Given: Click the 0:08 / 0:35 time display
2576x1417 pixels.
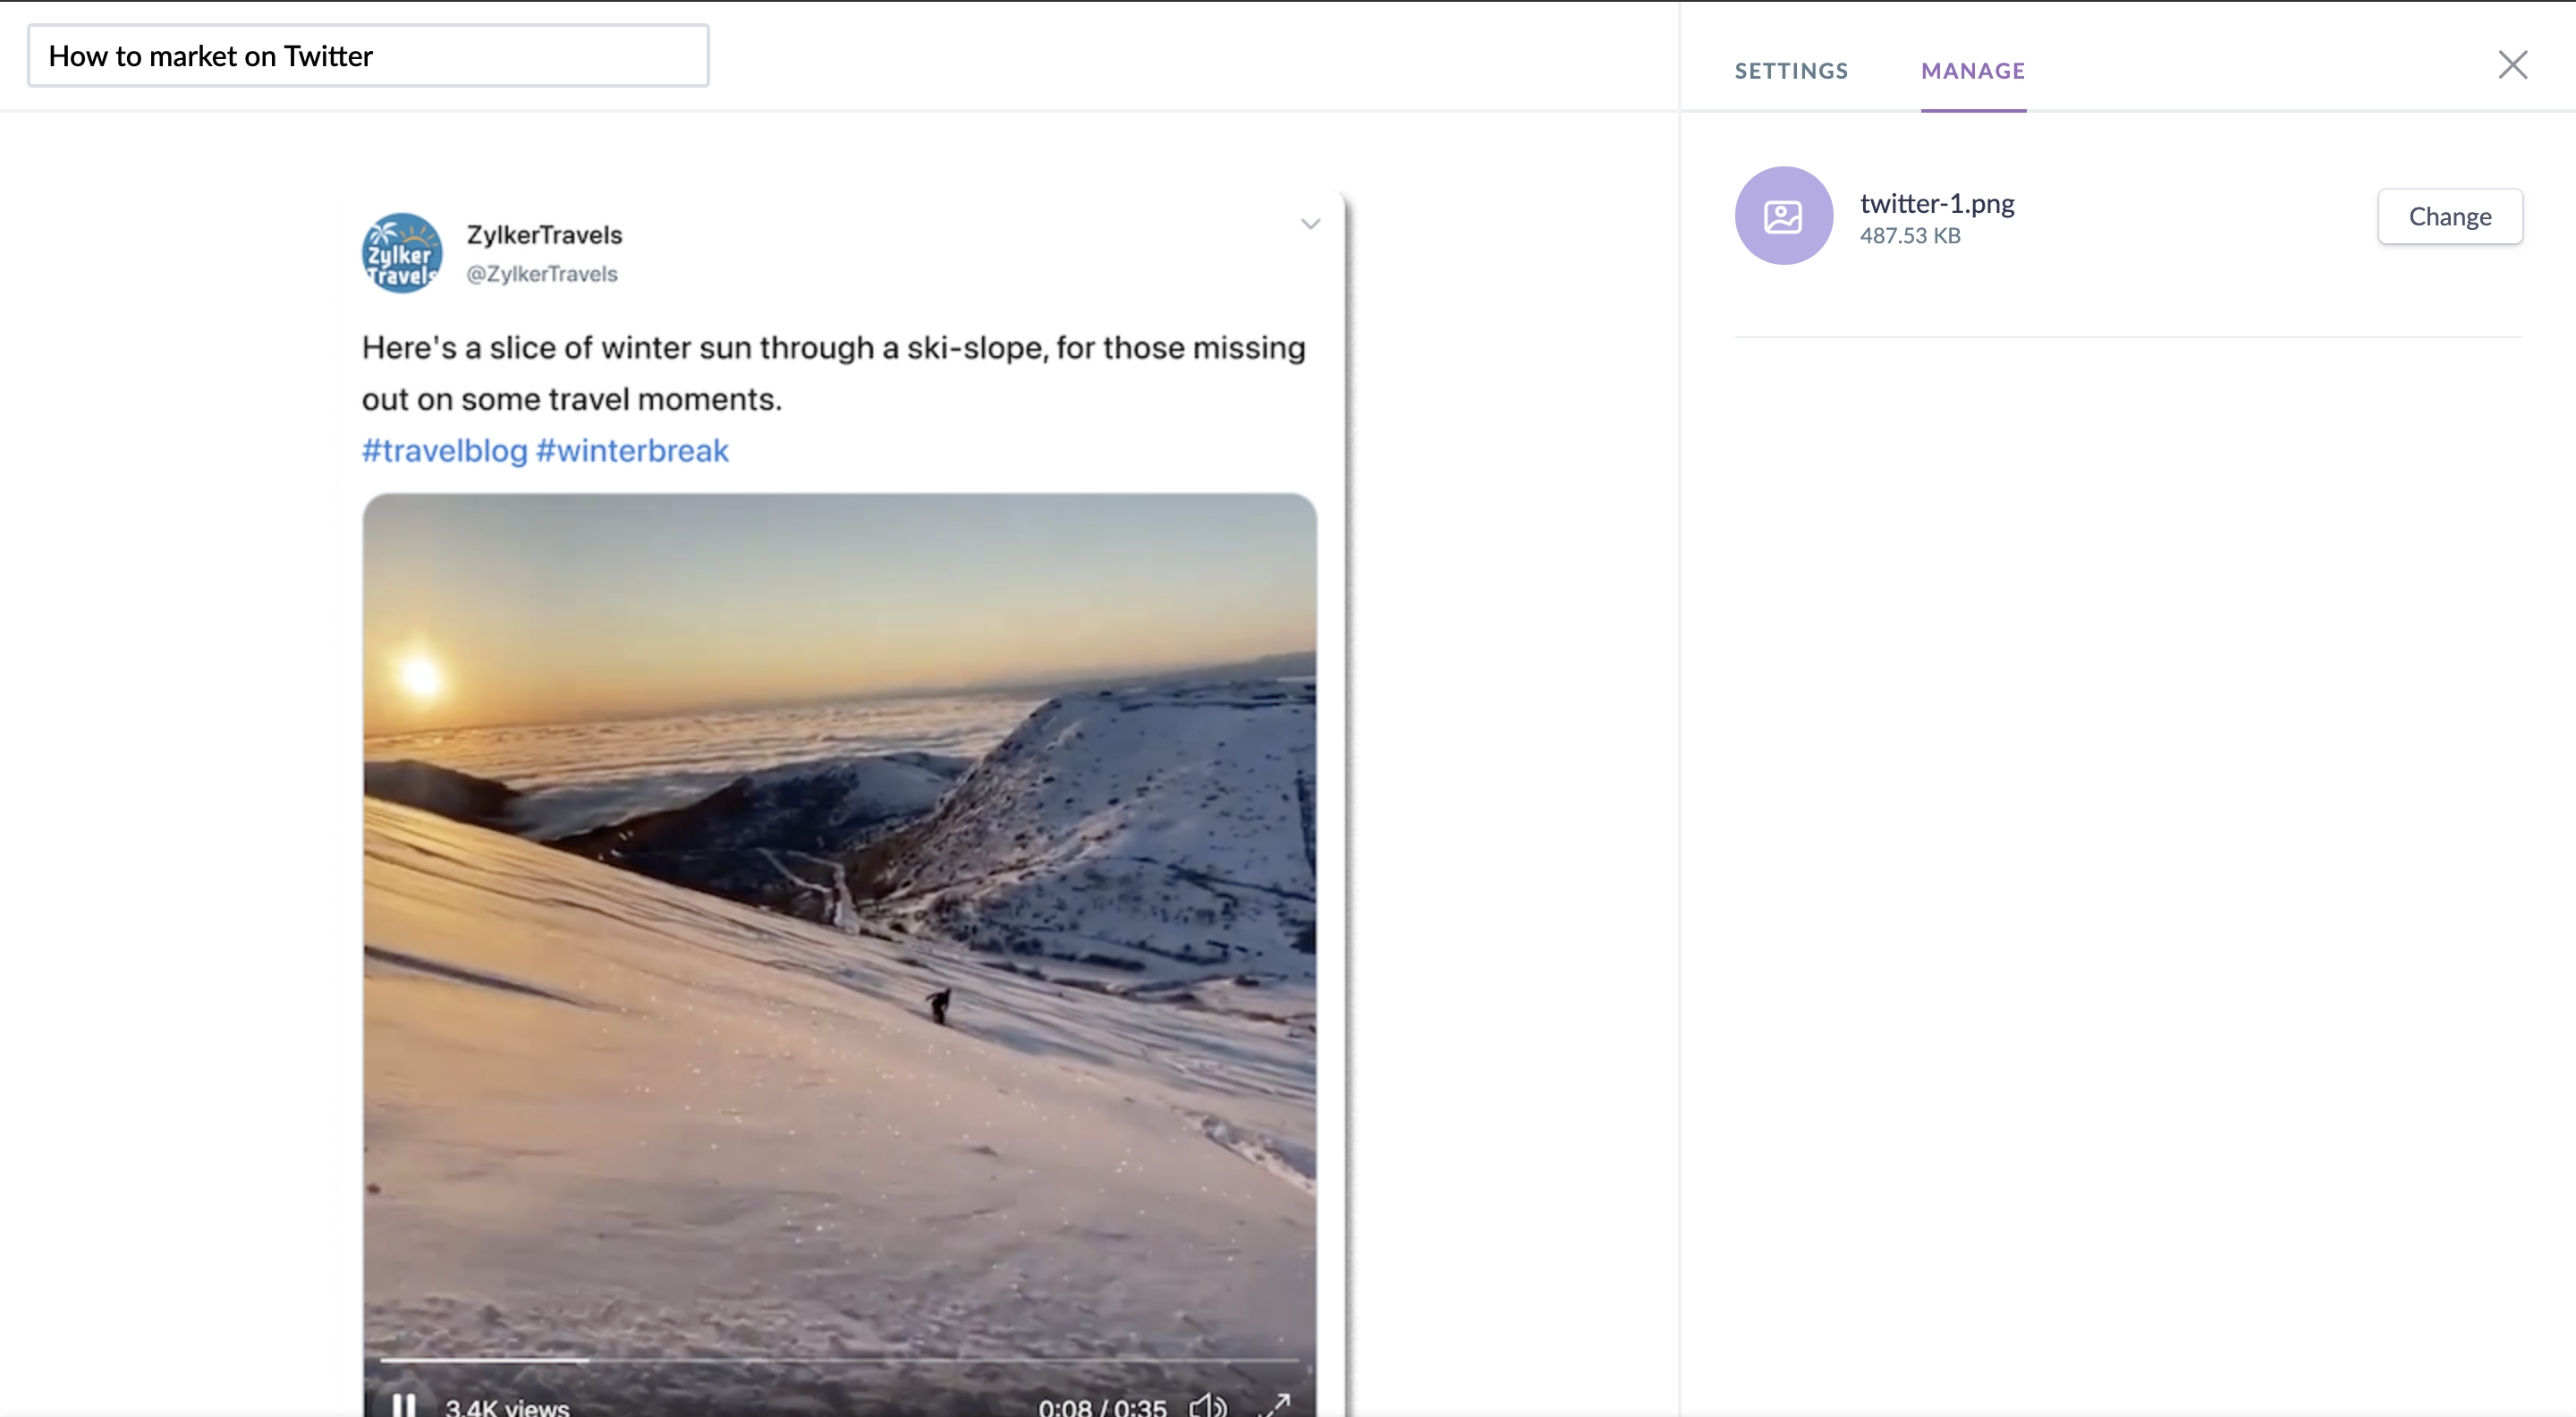Looking at the screenshot, I should click(1101, 1407).
